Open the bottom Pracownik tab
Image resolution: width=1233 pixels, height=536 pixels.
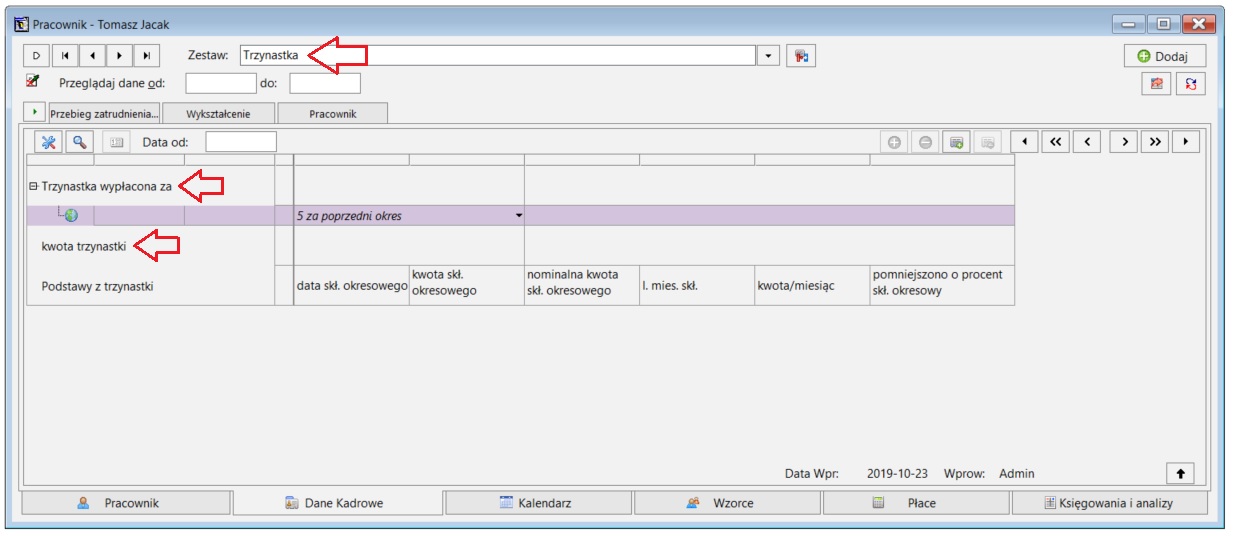coord(126,503)
